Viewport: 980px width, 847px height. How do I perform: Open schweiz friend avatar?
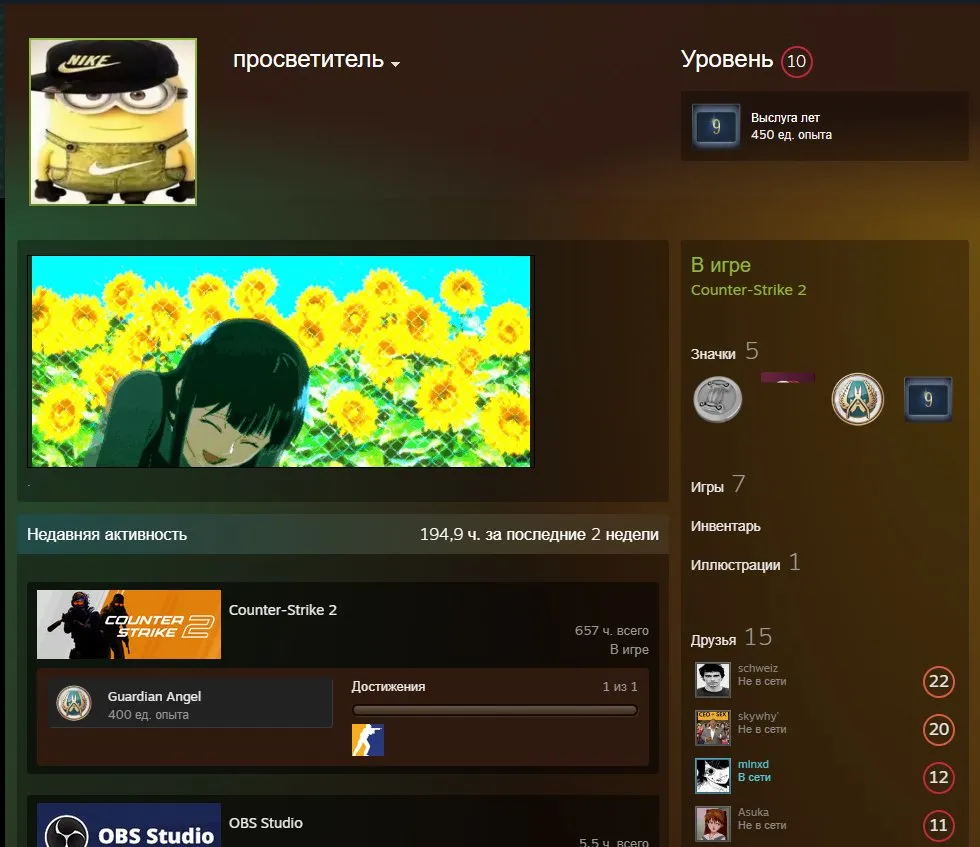tap(713, 680)
